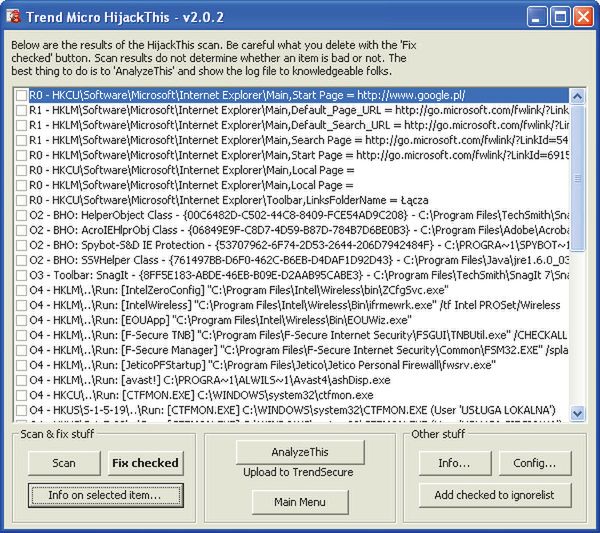The width and height of the screenshot is (600, 533).
Task: Select the R1 Default_Page_URL row text
Action: click(299, 110)
